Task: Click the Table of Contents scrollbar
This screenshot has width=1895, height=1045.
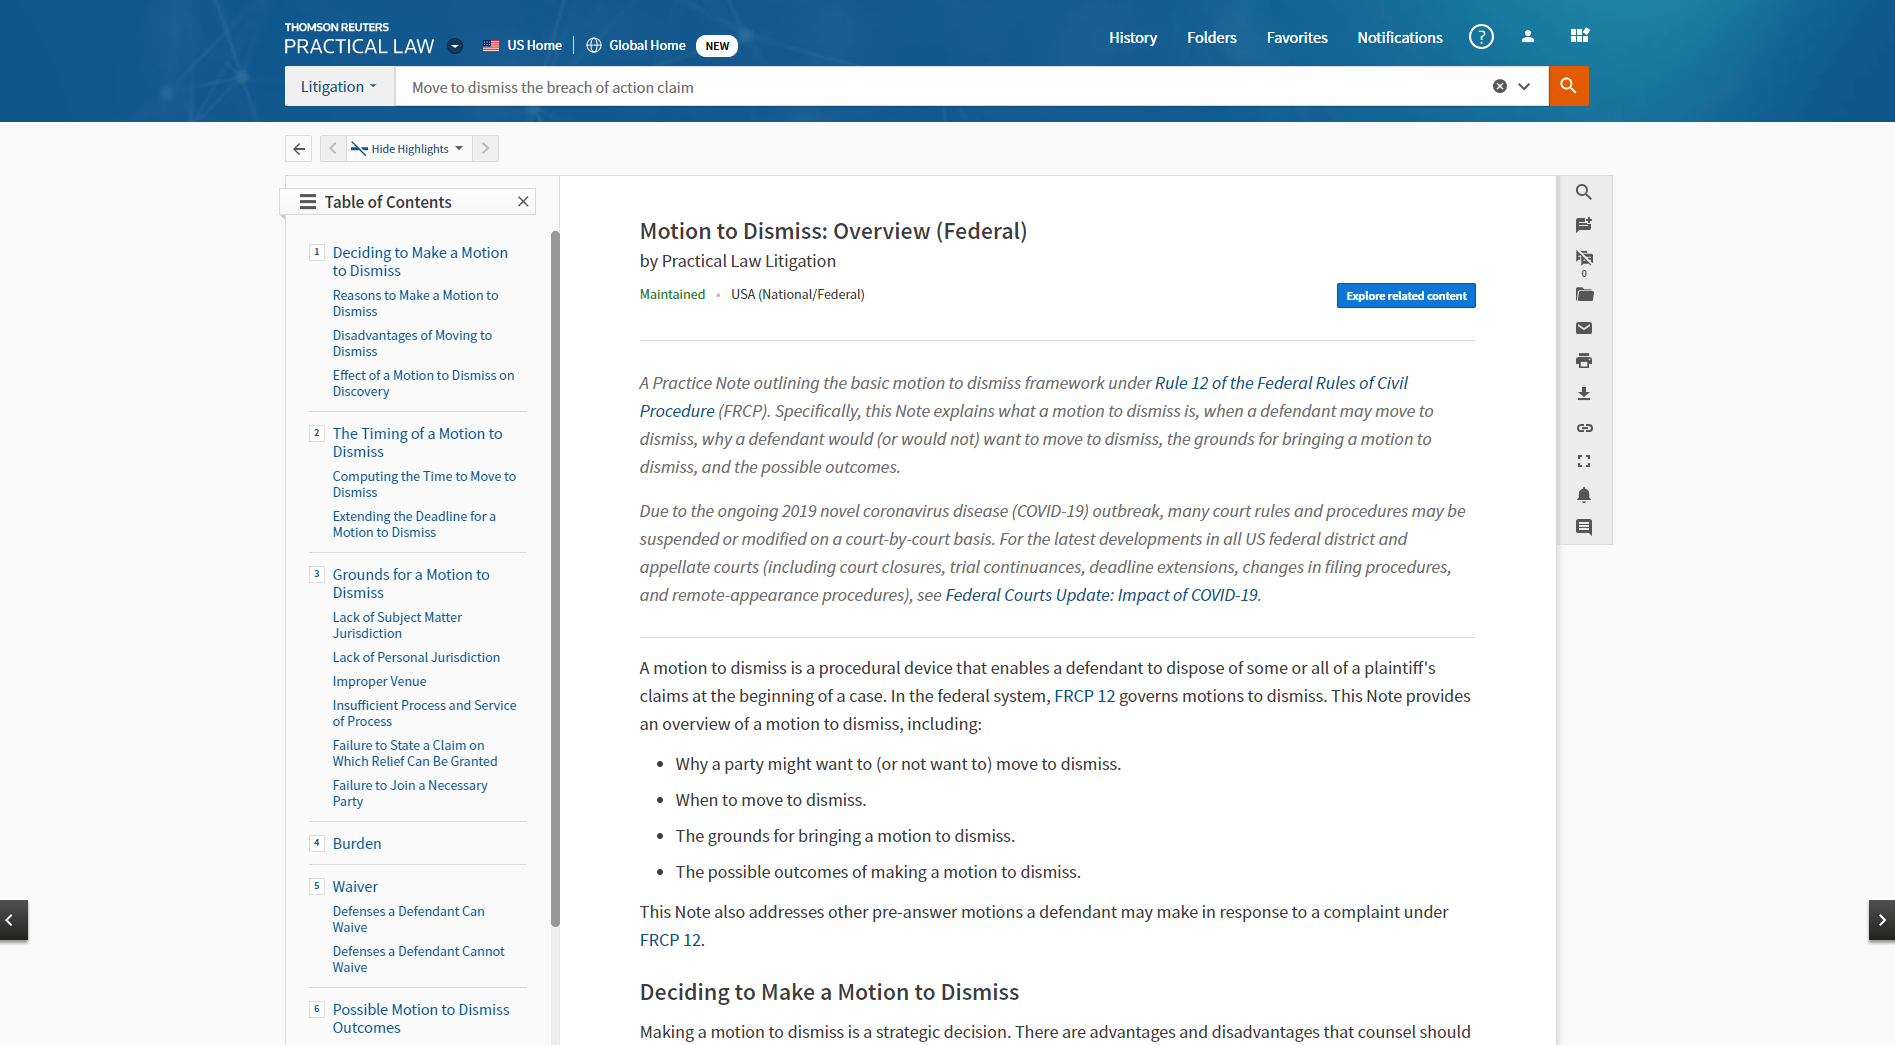Action: tap(555, 578)
